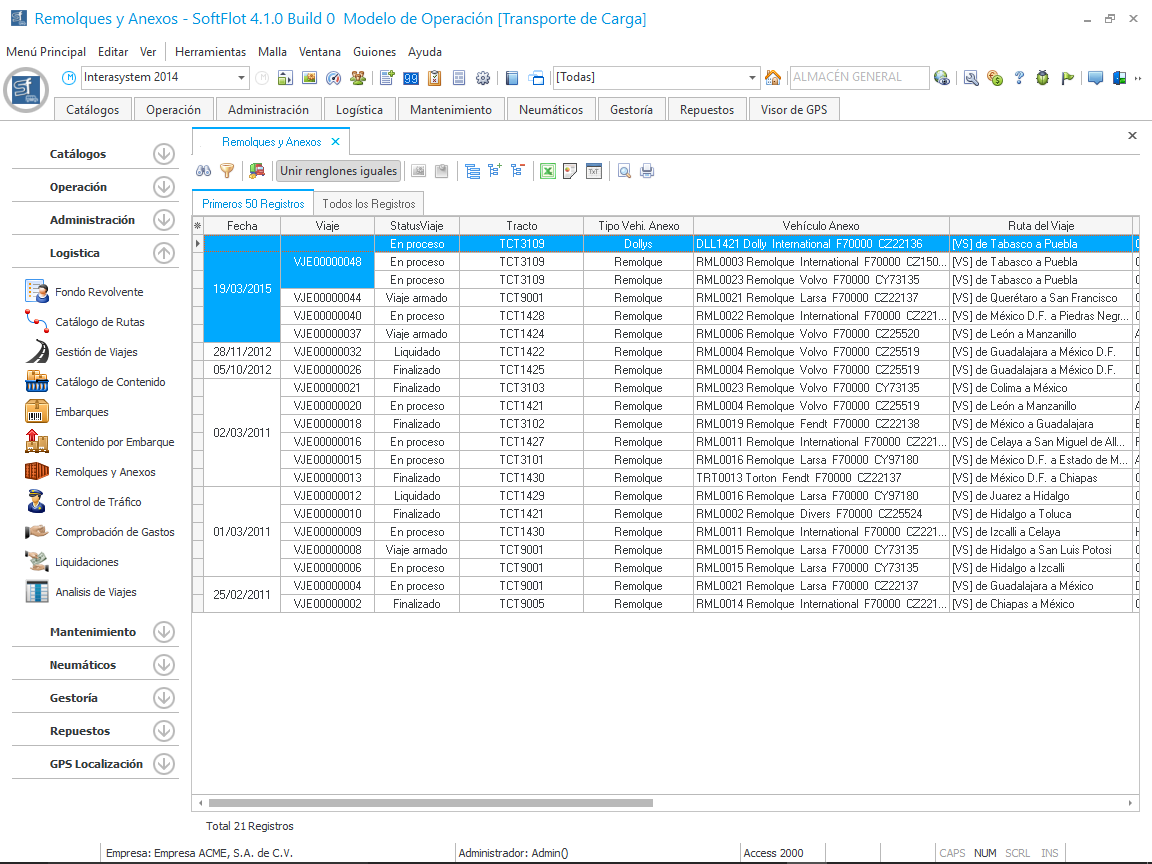Screen dimensions: 1152x864
Task: Open Gestión de Viajes in sidebar
Action: coord(96,352)
